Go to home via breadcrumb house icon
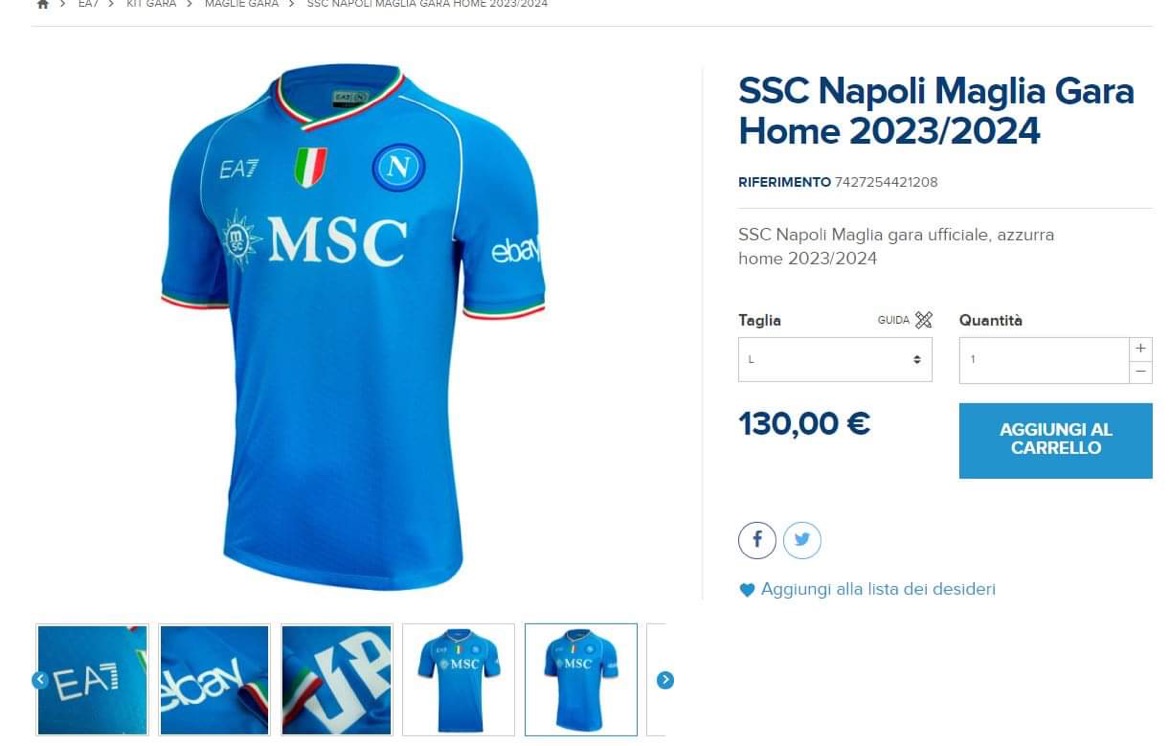The image size is (1170, 746). pos(42,4)
